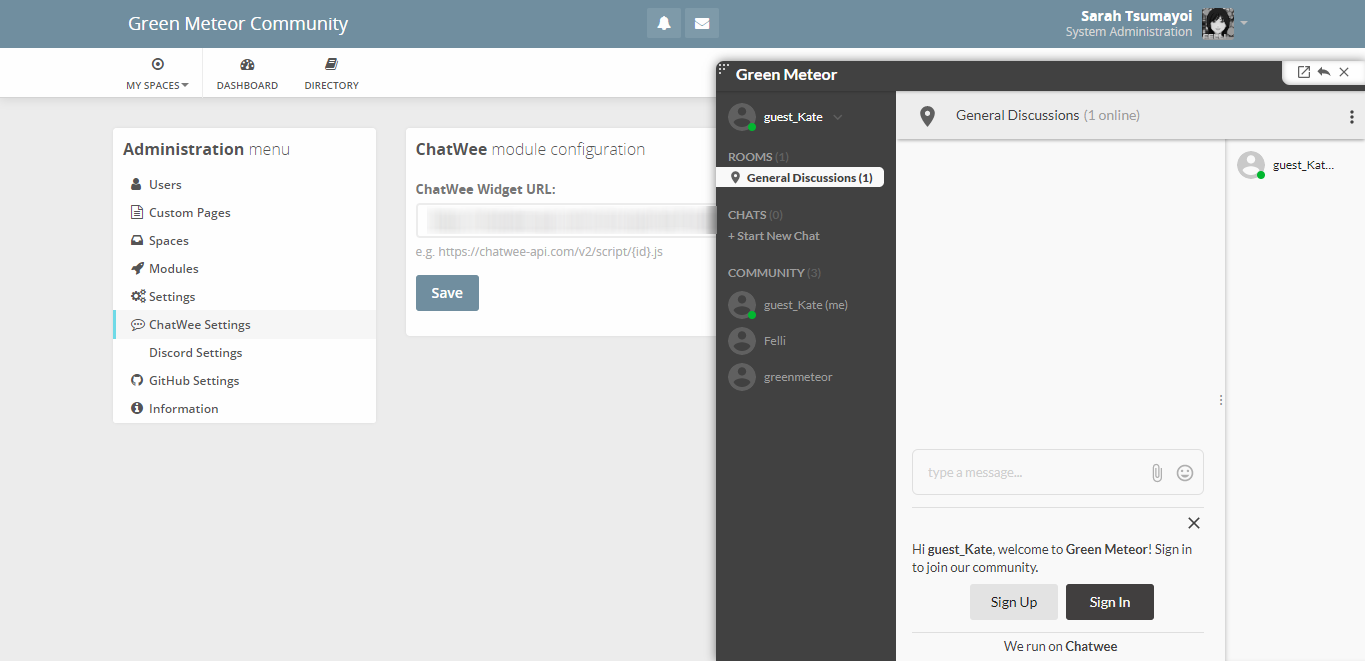Start a new chat
This screenshot has height=661, width=1365.
coord(774,236)
